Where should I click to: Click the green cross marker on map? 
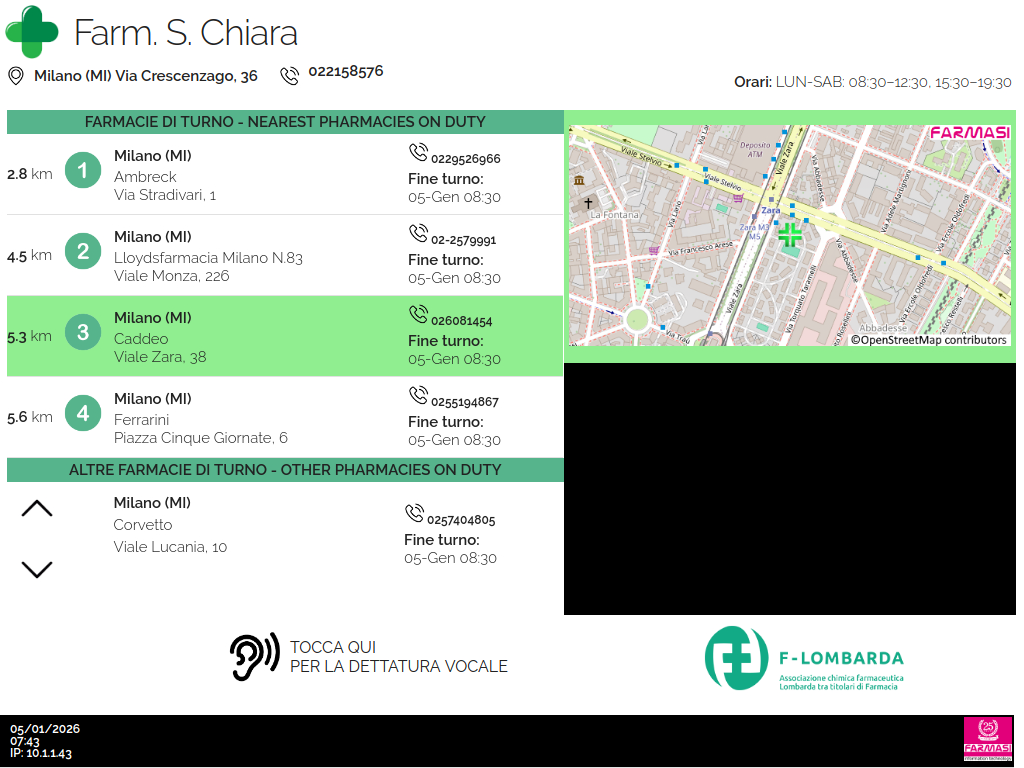tap(790, 235)
